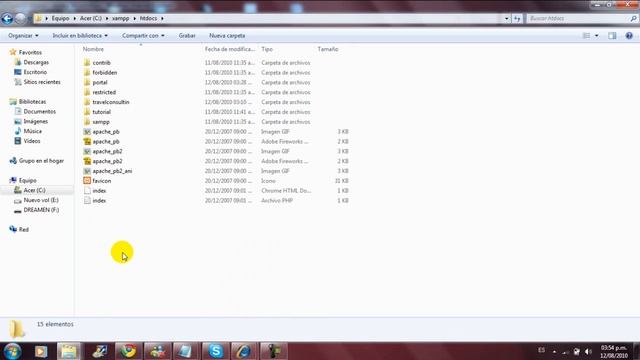
Task: Select Grupo en el hogar
Action: tap(41, 160)
